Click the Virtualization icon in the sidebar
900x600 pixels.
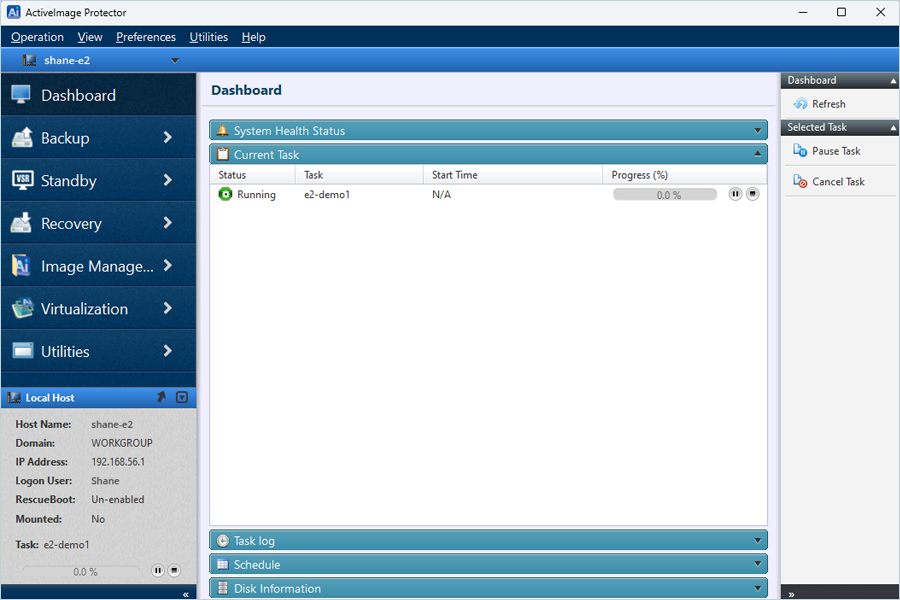[x=22, y=308]
